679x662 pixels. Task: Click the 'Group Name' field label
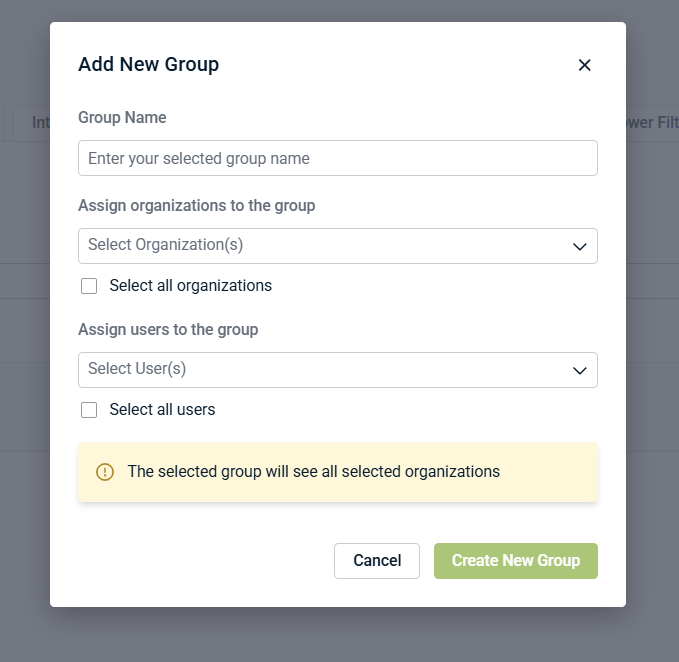point(122,117)
